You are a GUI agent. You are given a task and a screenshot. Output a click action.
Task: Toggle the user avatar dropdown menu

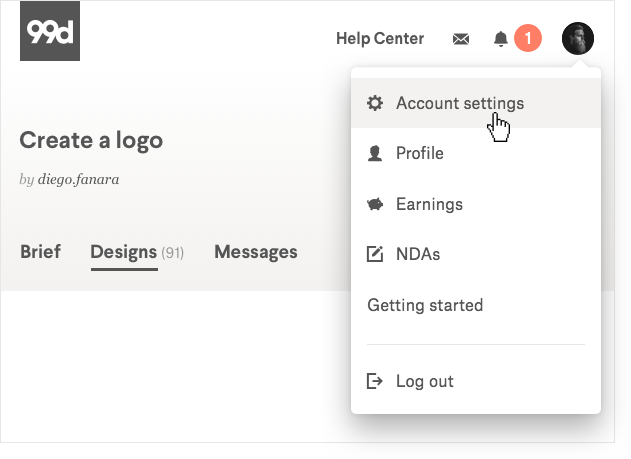[x=578, y=39]
